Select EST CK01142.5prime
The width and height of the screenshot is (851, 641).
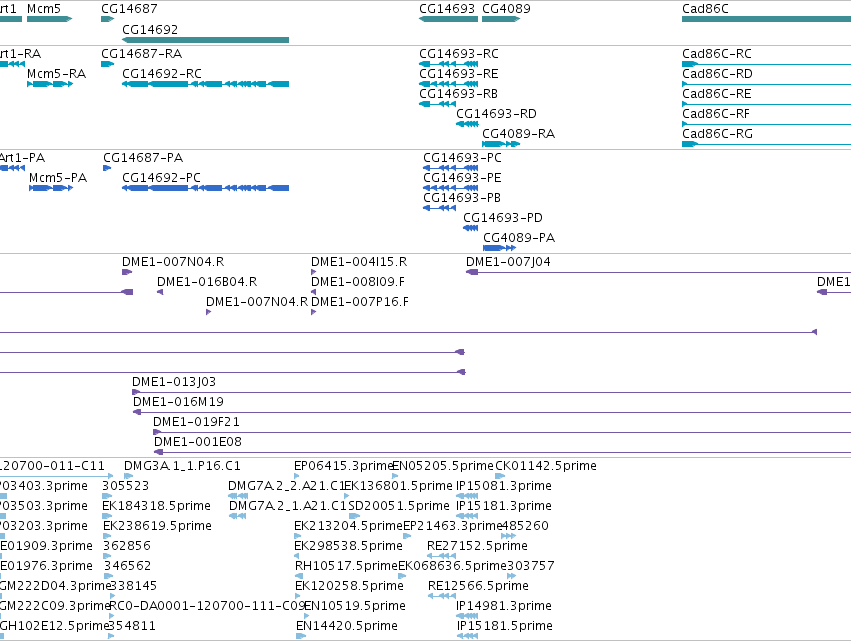point(500,476)
